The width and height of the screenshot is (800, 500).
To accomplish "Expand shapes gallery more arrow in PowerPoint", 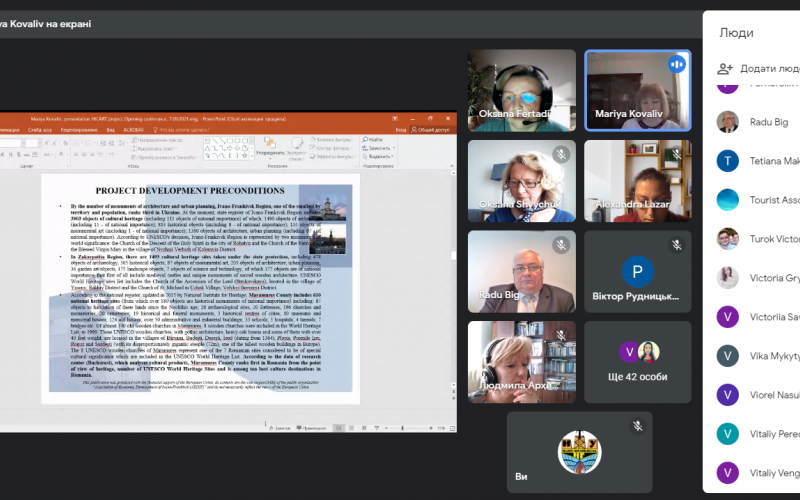I will 252,157.
